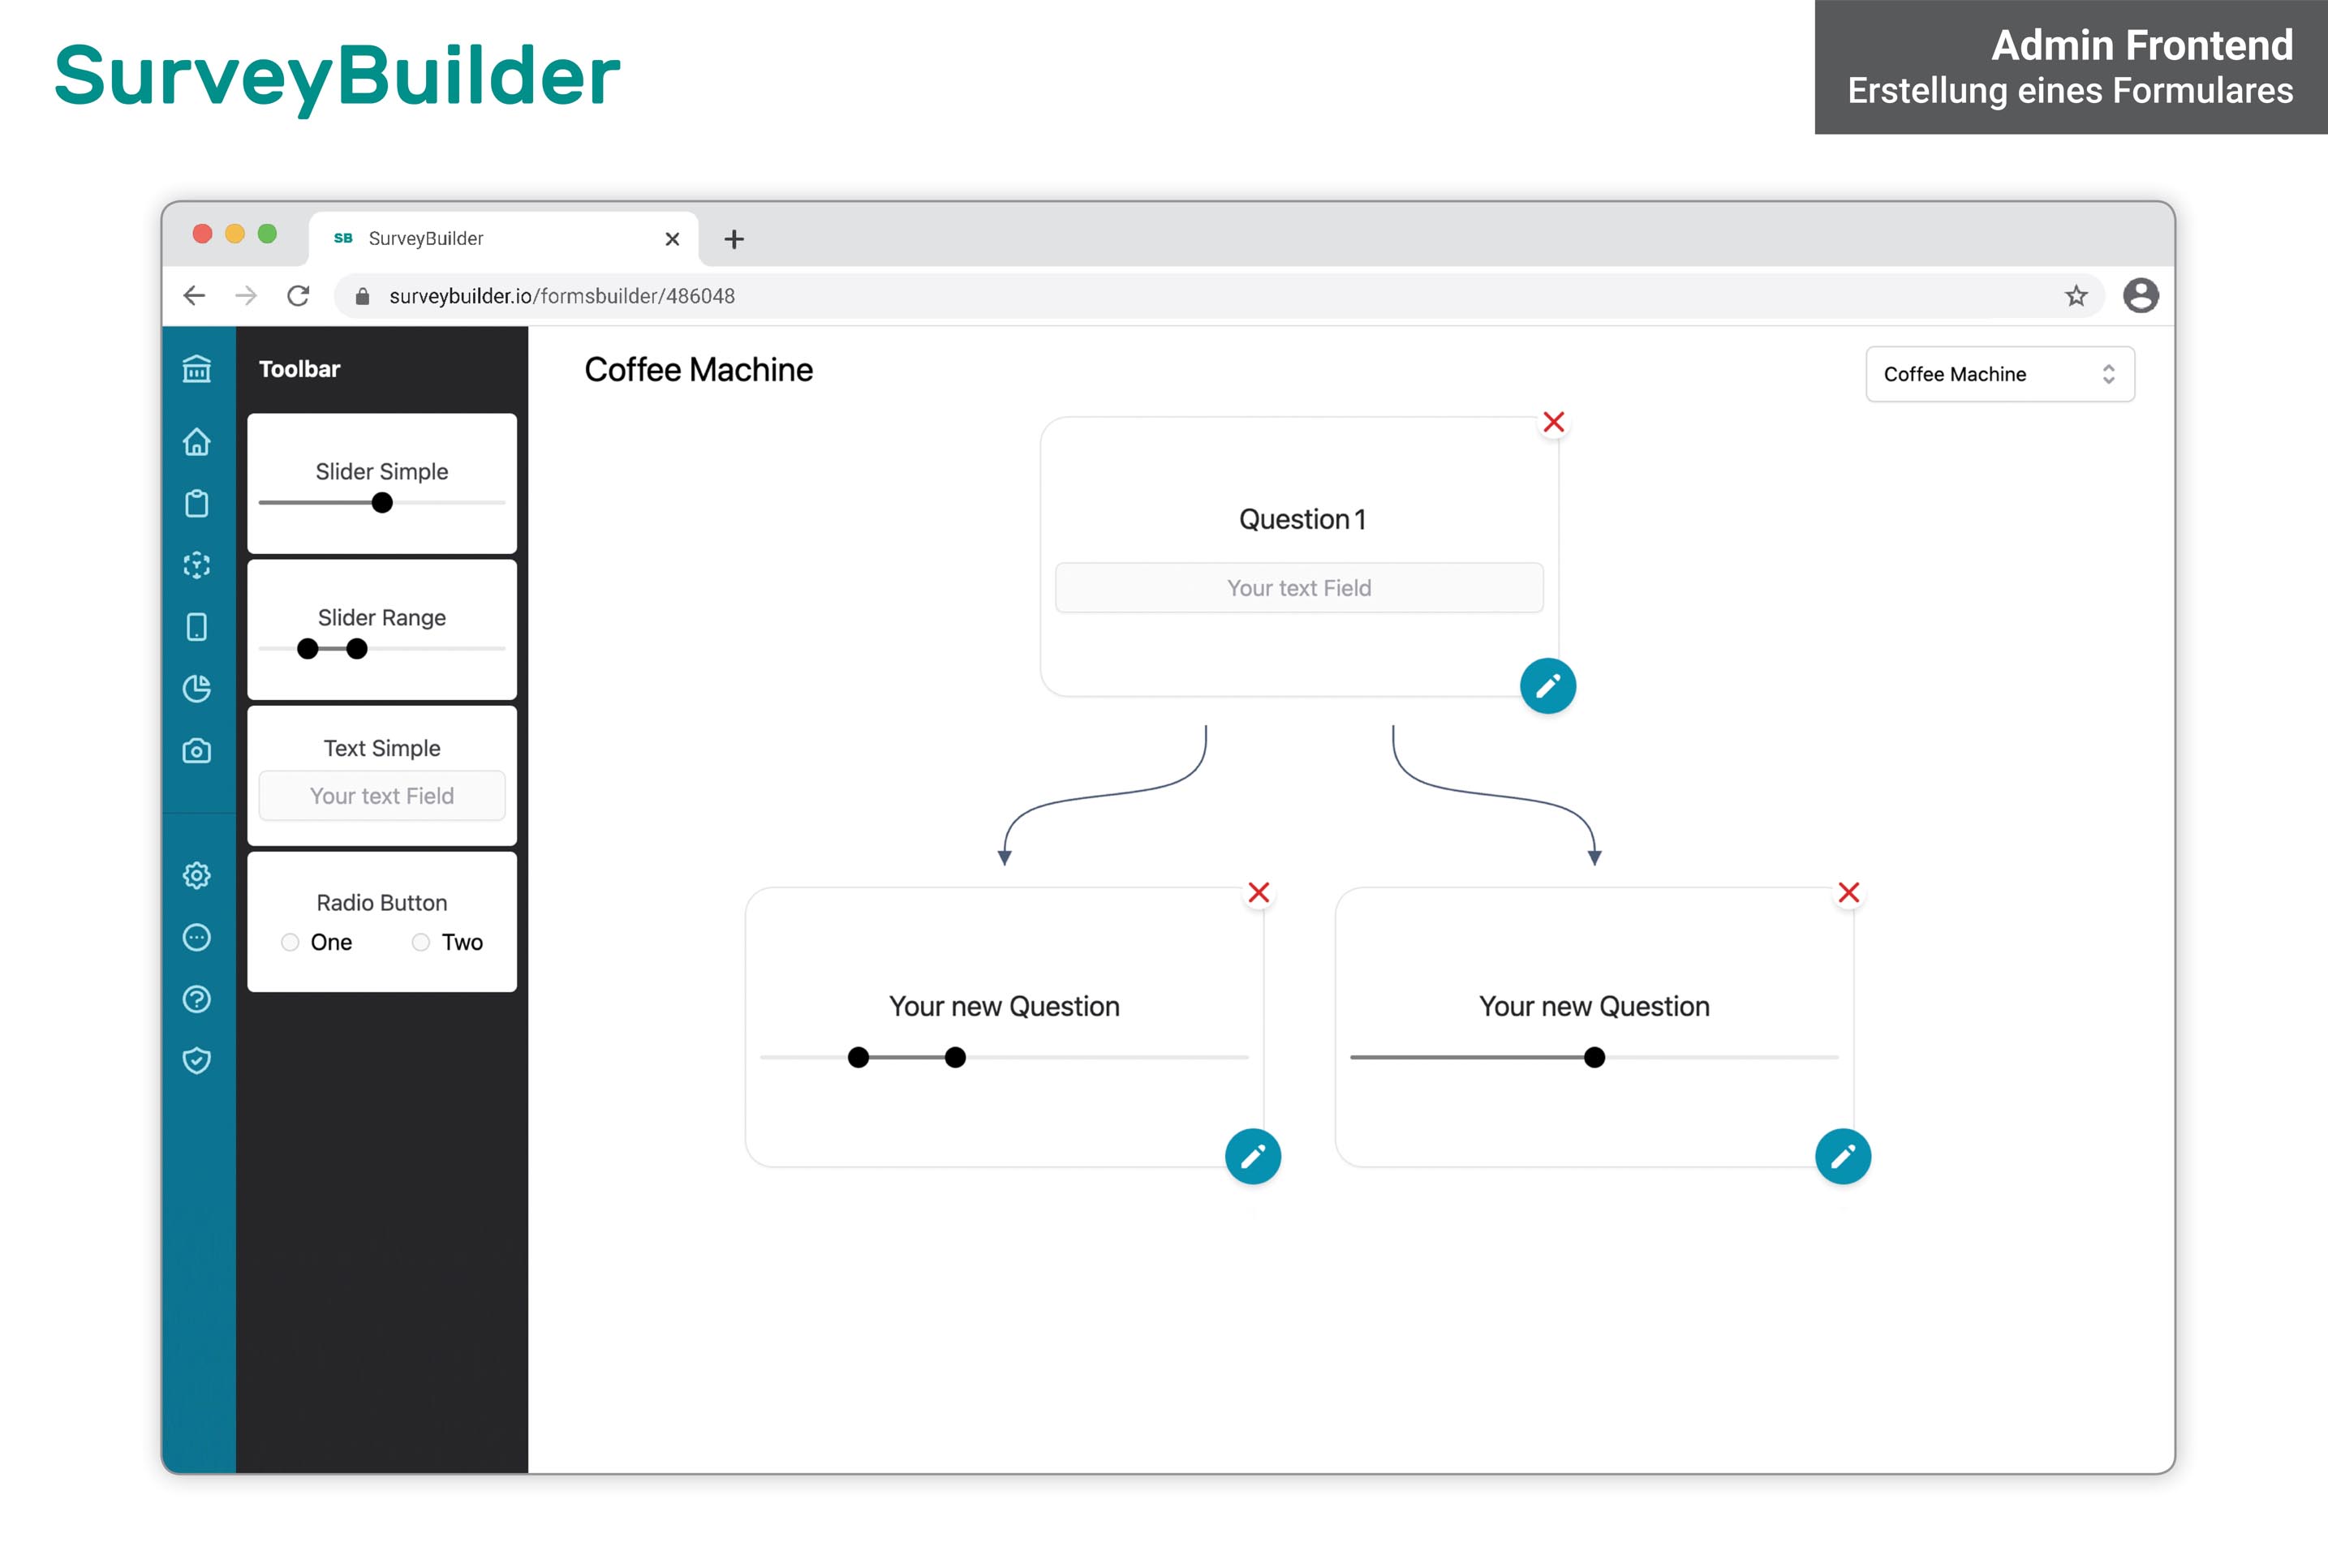
Task: Click the left range handle in question card
Action: tap(858, 1057)
